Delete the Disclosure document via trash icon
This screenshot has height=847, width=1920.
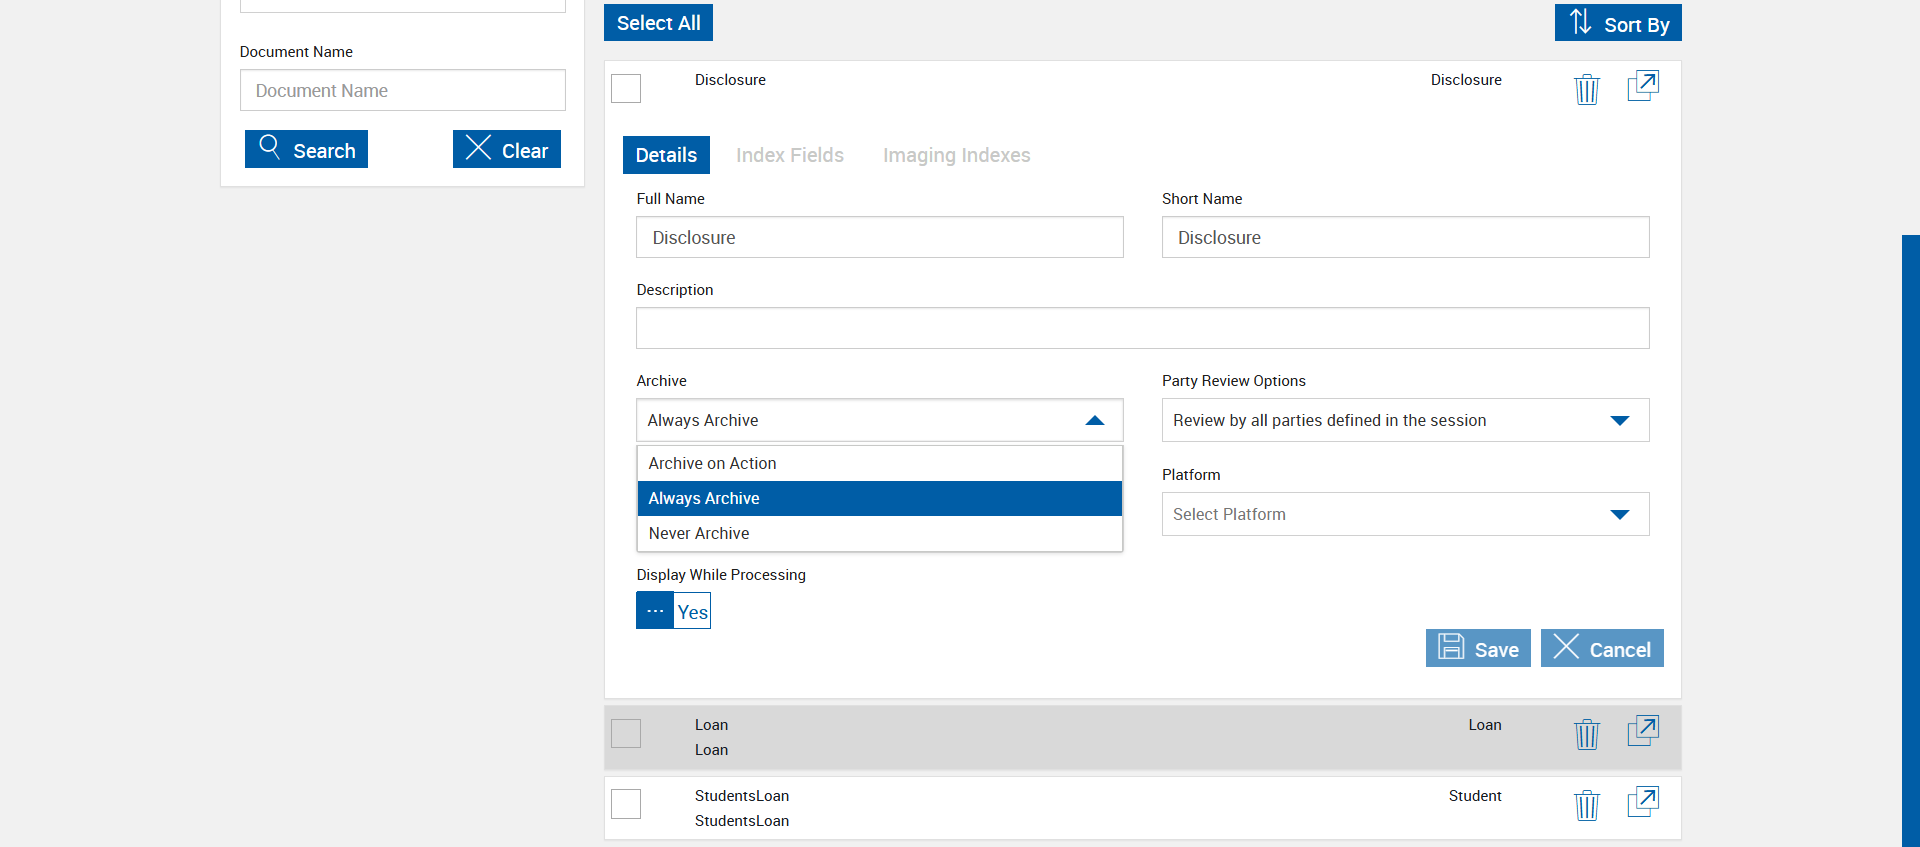1586,89
